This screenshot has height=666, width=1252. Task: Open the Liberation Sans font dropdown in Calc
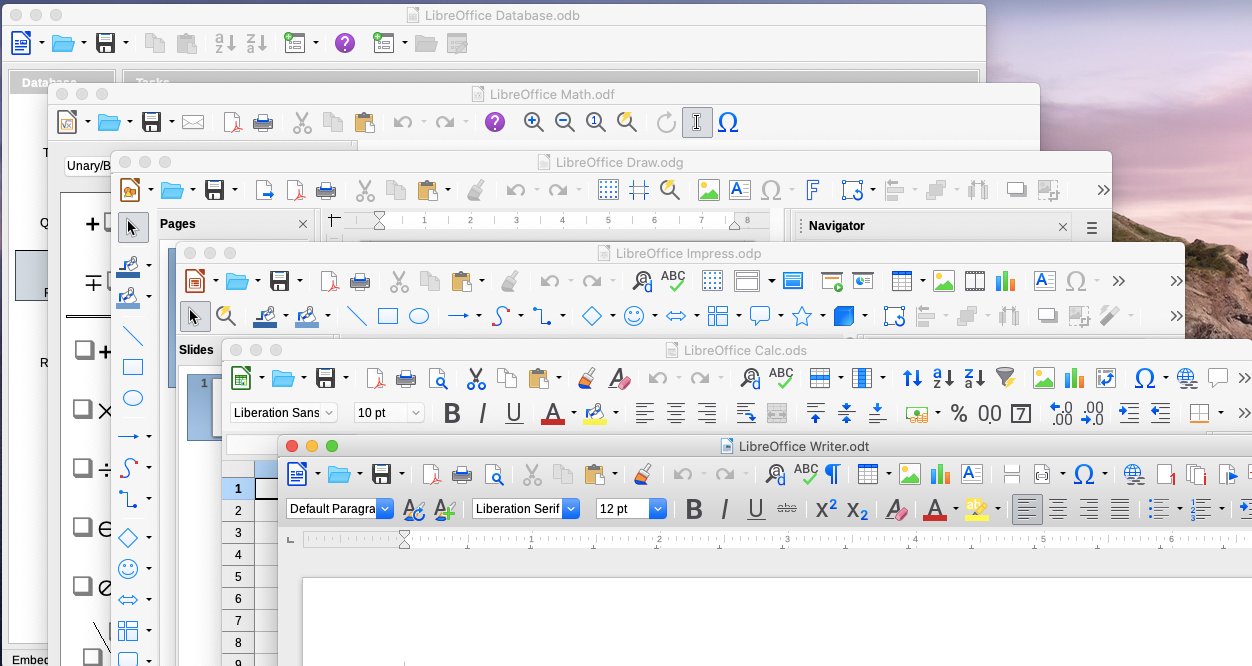pyautogui.click(x=283, y=412)
